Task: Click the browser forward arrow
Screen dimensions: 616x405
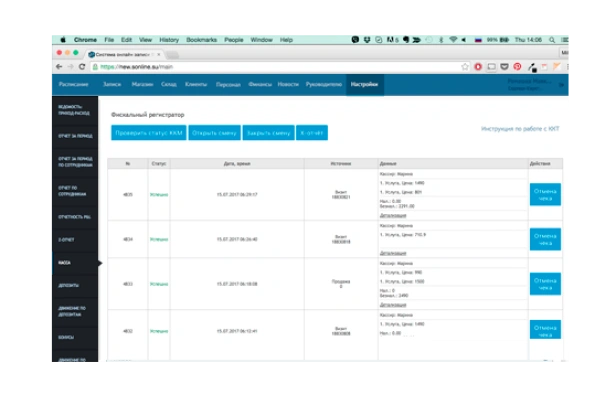Action: (70, 67)
